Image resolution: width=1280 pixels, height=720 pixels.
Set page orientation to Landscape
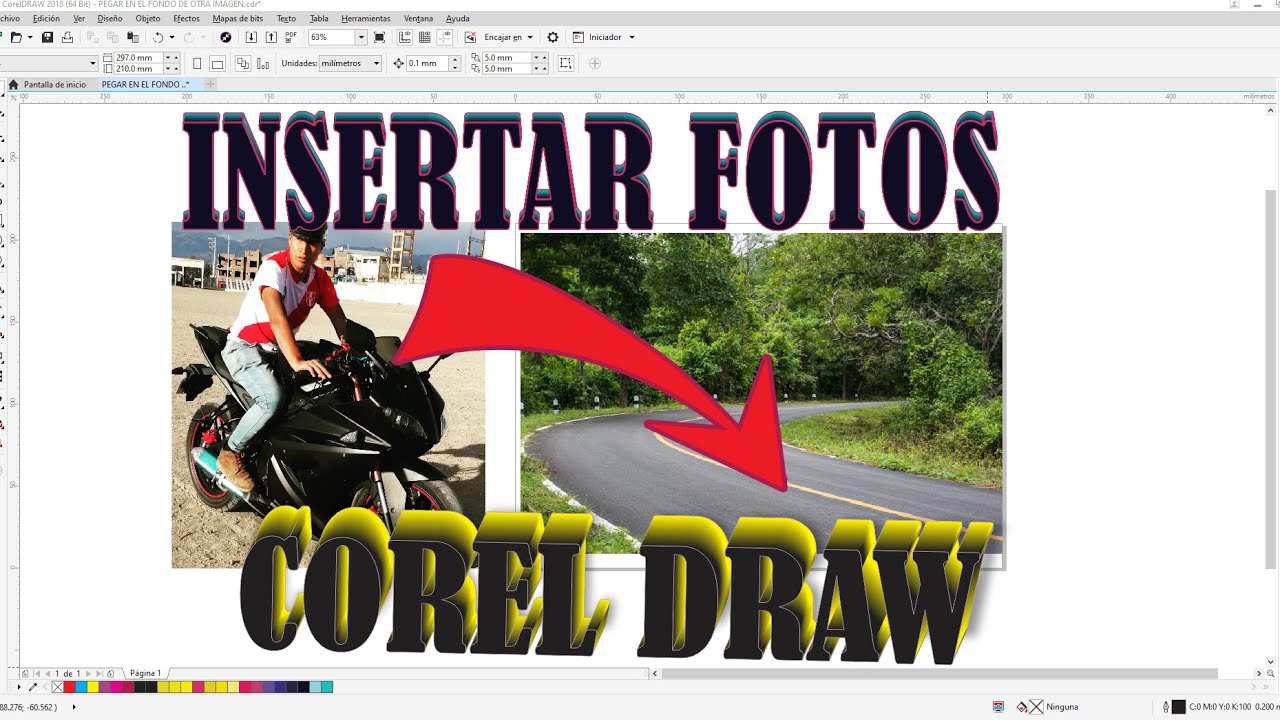tap(217, 64)
